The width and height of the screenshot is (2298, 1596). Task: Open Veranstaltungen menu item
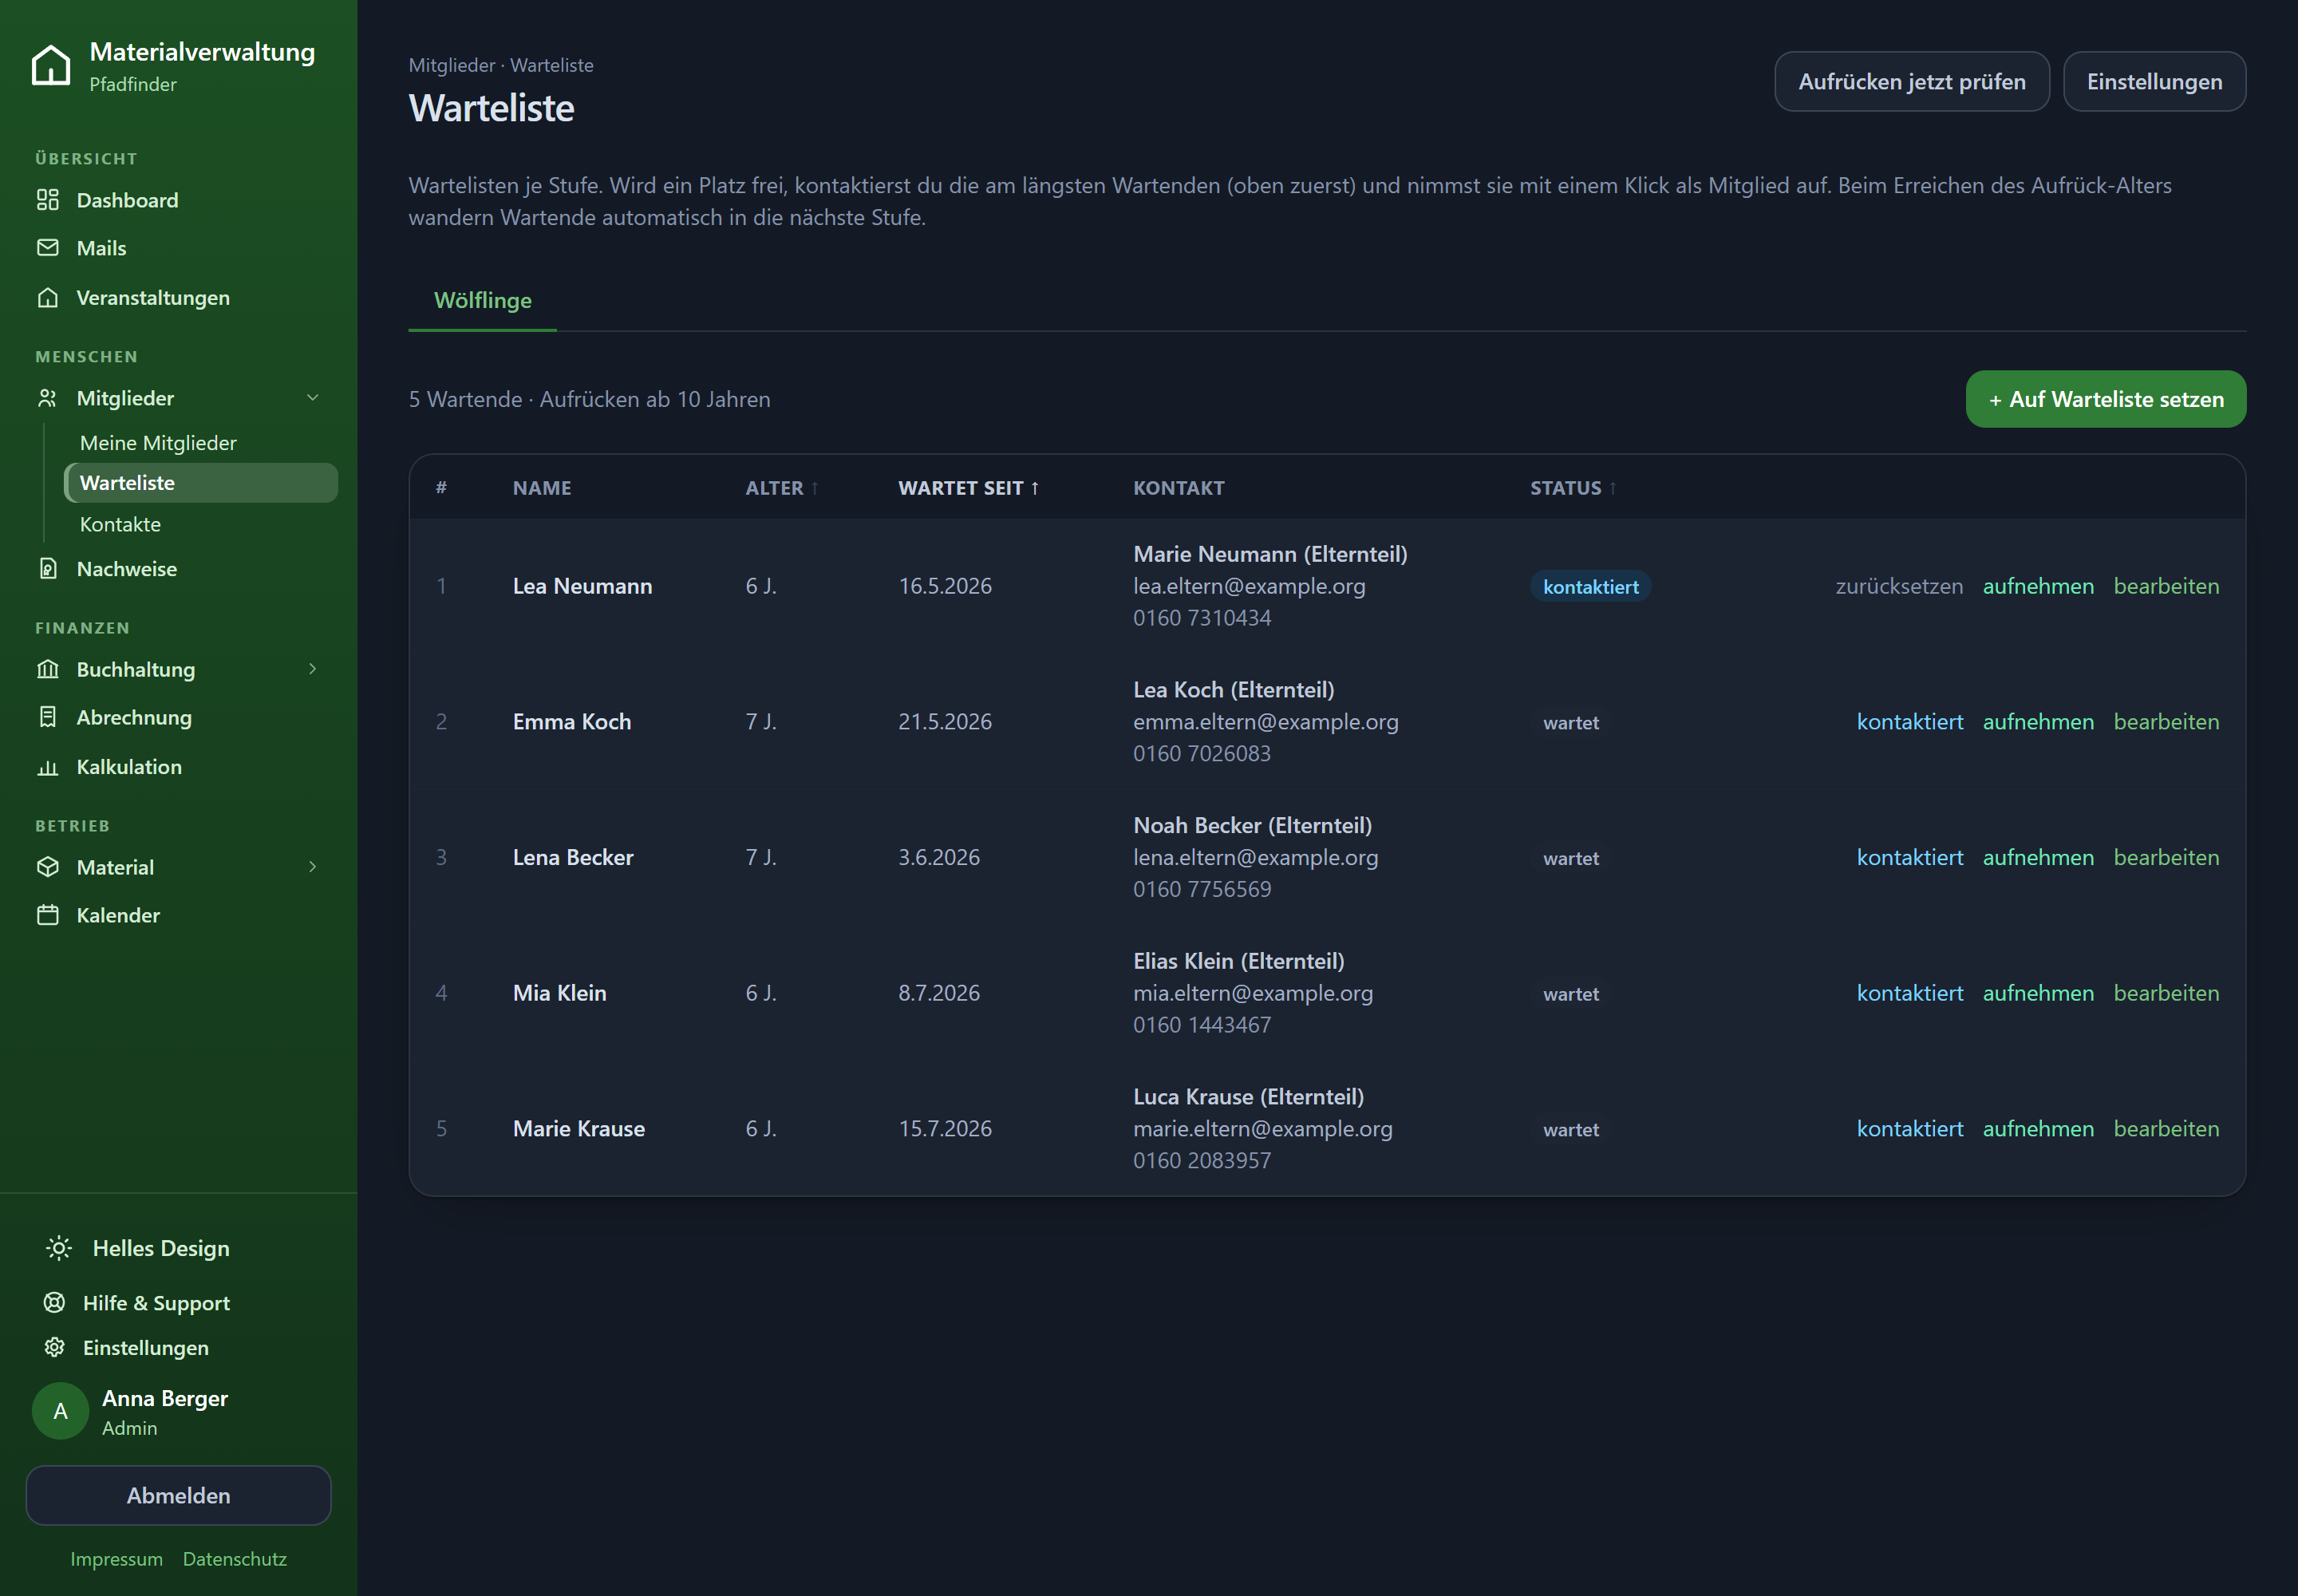pos(179,297)
